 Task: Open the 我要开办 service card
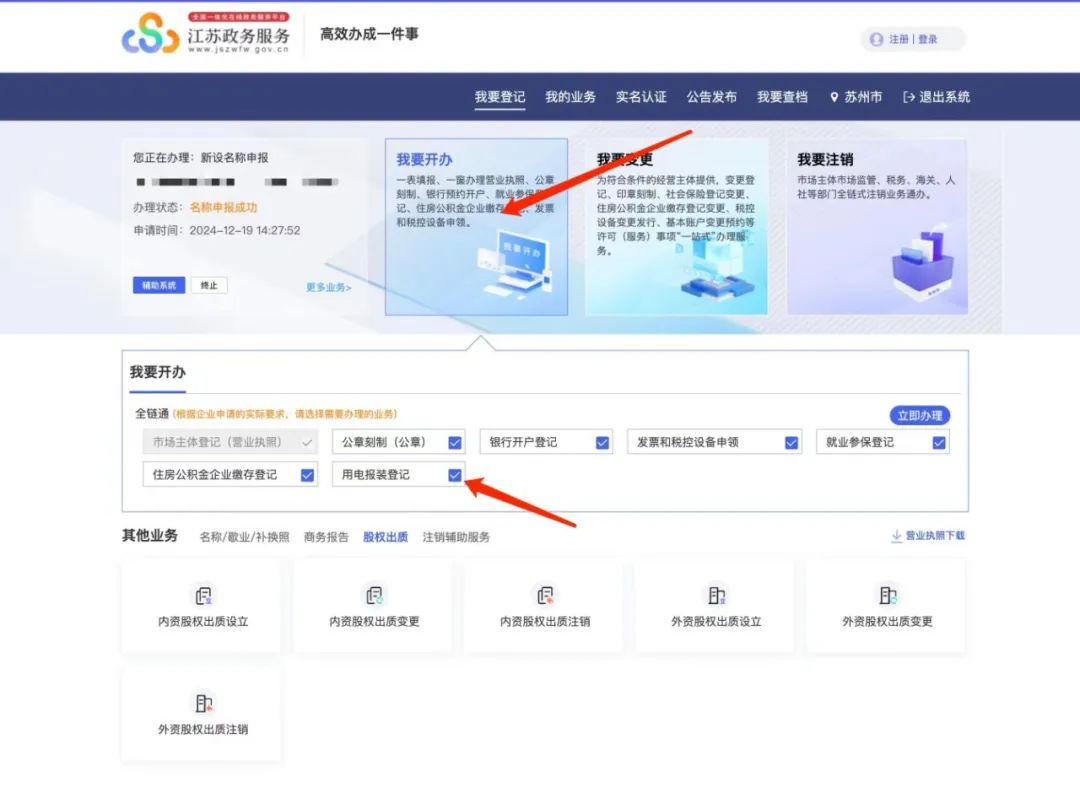(x=476, y=225)
